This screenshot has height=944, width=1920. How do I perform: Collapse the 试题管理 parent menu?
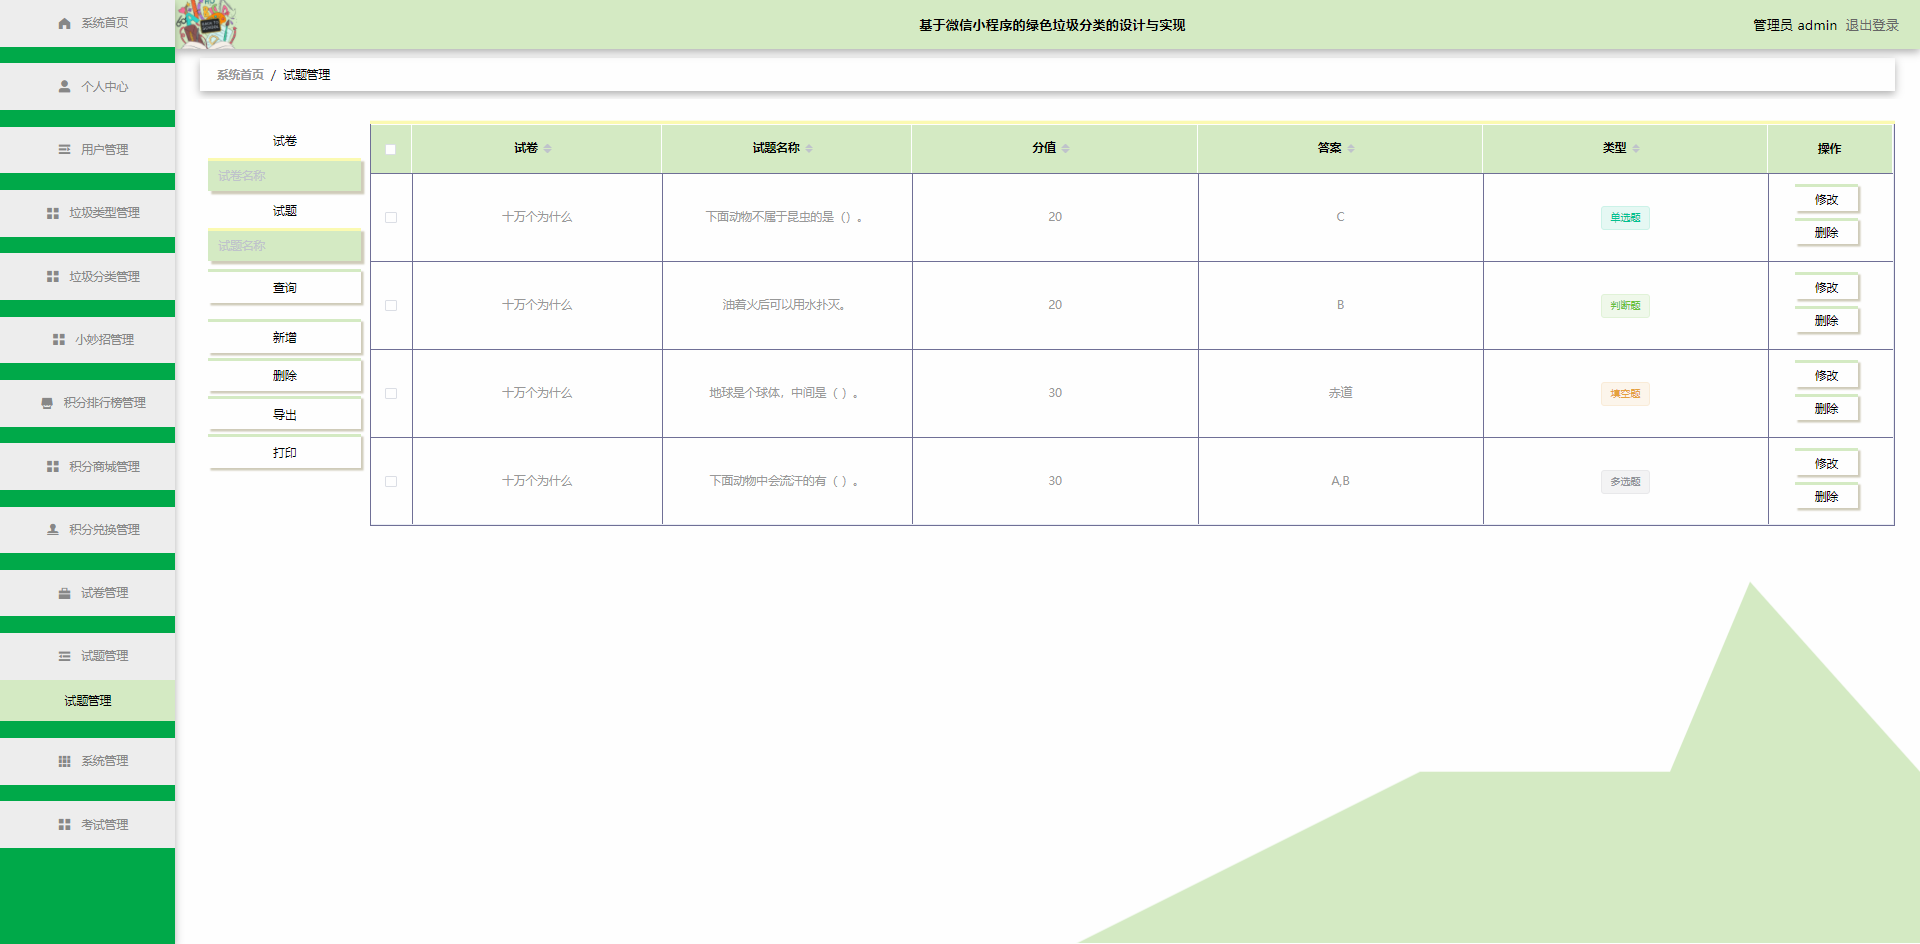[x=87, y=656]
